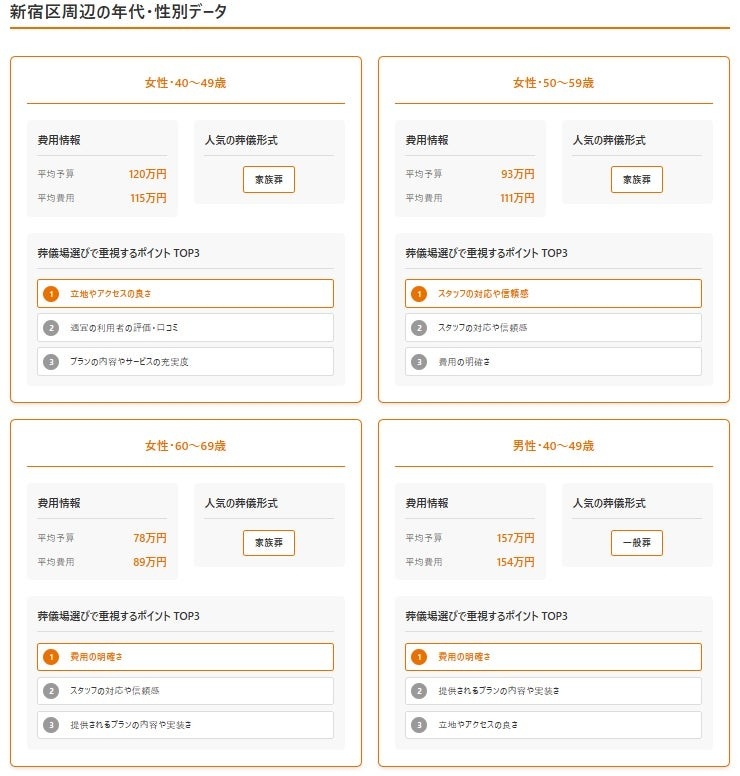Screen dimensions: 740x776
Task: Click 家族葬 button in 女性・50〜59歳 card
Action: click(637, 180)
